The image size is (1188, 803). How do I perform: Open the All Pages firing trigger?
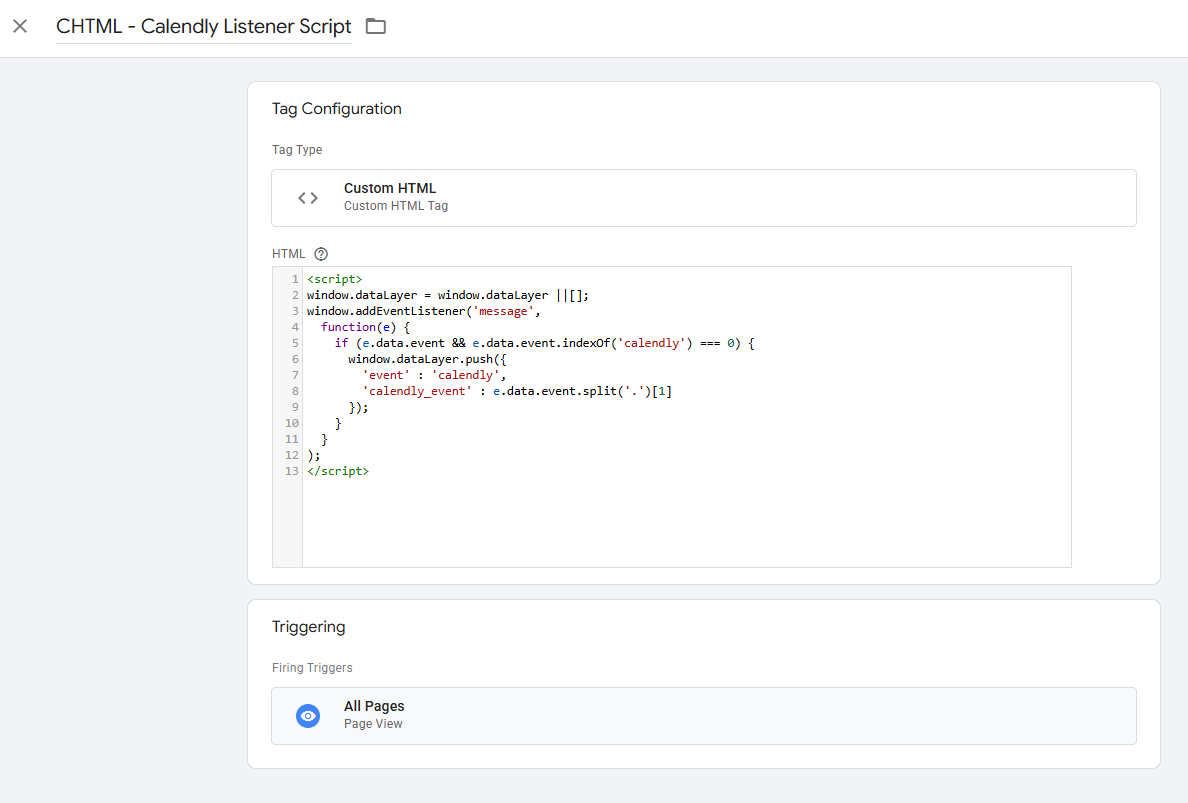click(703, 715)
